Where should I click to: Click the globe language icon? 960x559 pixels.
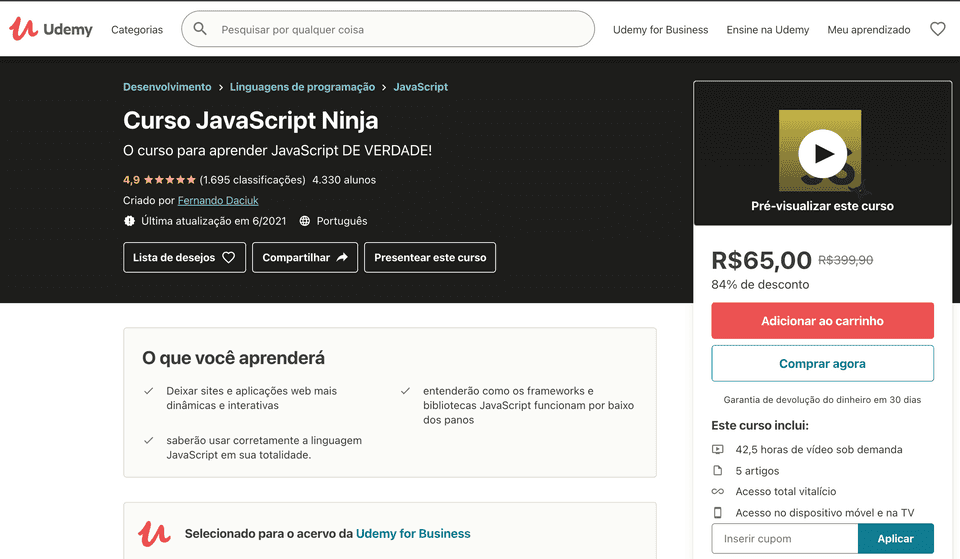tap(304, 221)
